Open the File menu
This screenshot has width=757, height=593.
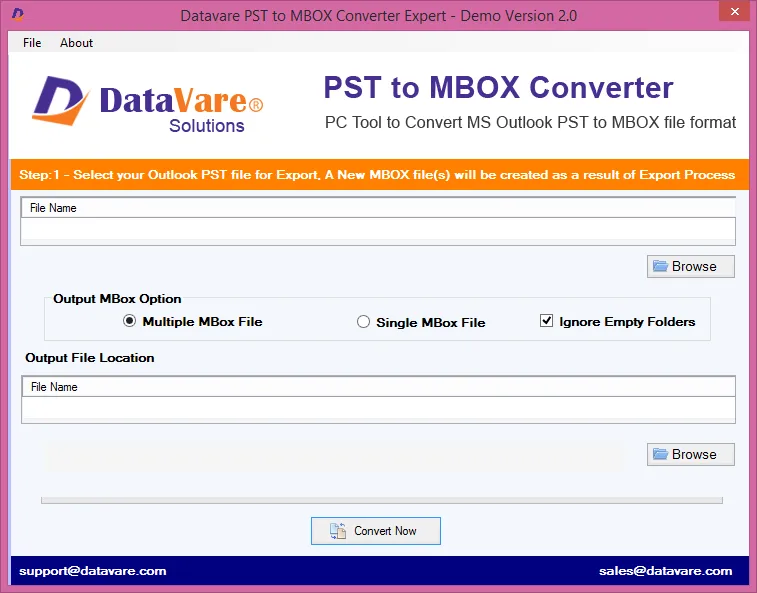click(x=32, y=43)
